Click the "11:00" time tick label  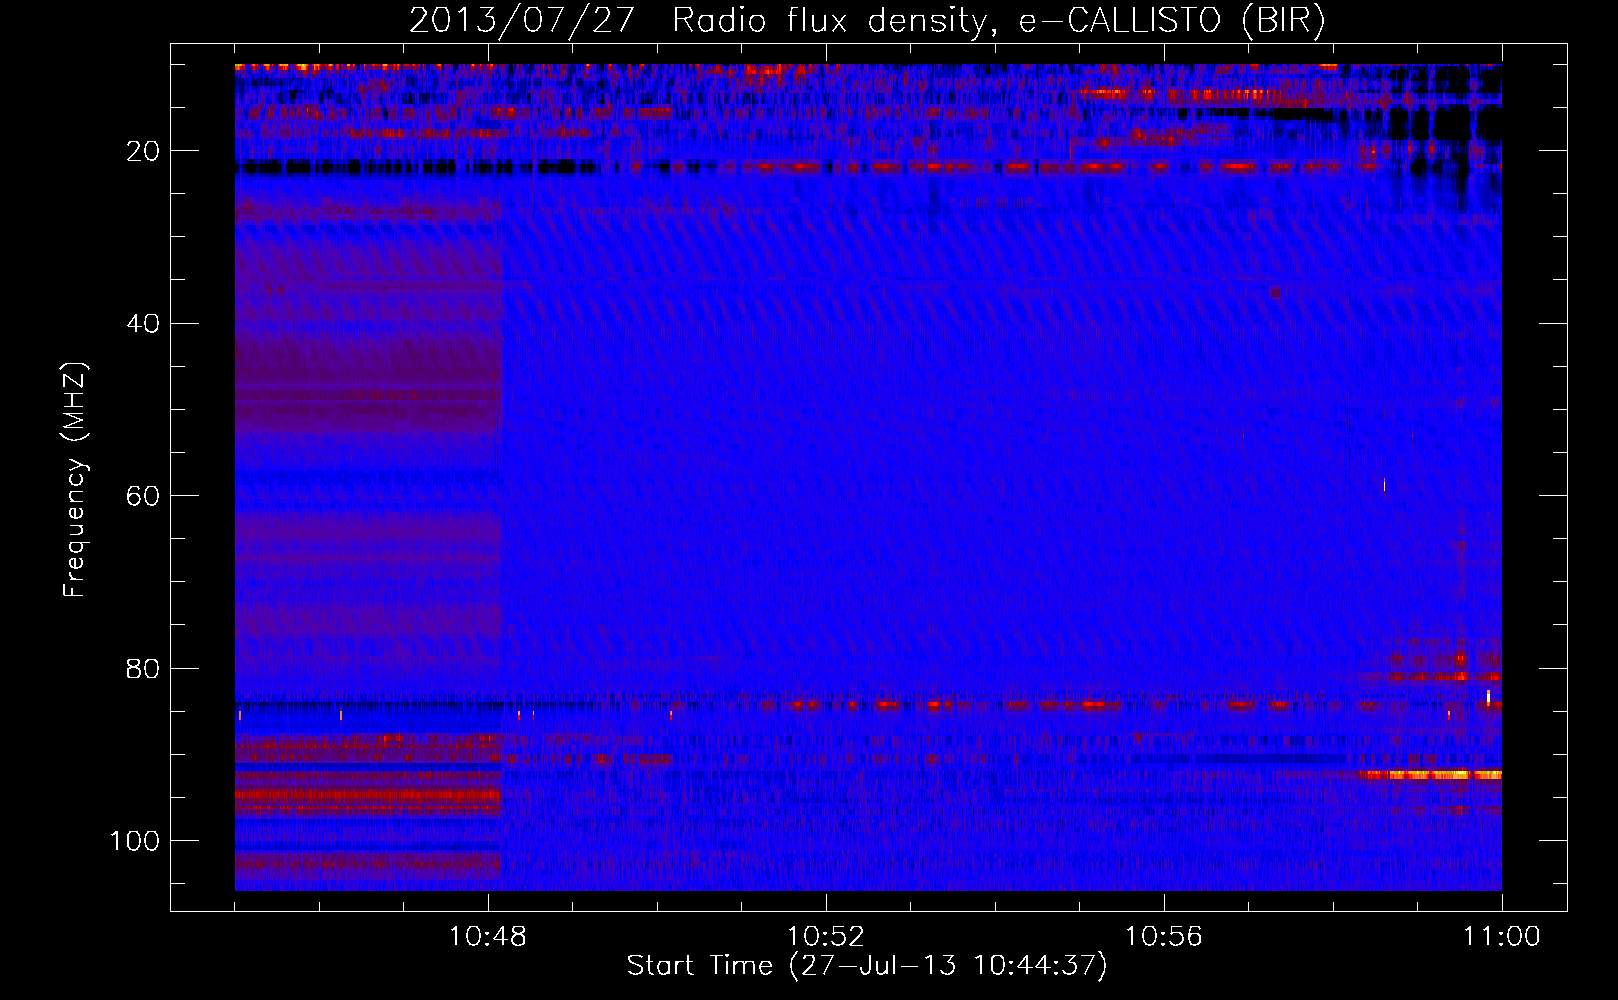tap(1502, 937)
